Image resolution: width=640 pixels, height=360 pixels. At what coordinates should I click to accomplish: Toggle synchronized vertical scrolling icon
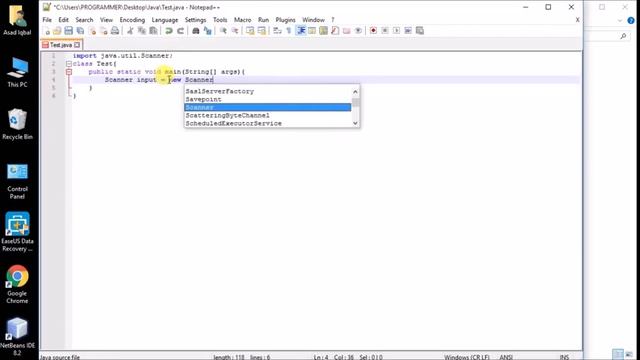click(x=250, y=31)
